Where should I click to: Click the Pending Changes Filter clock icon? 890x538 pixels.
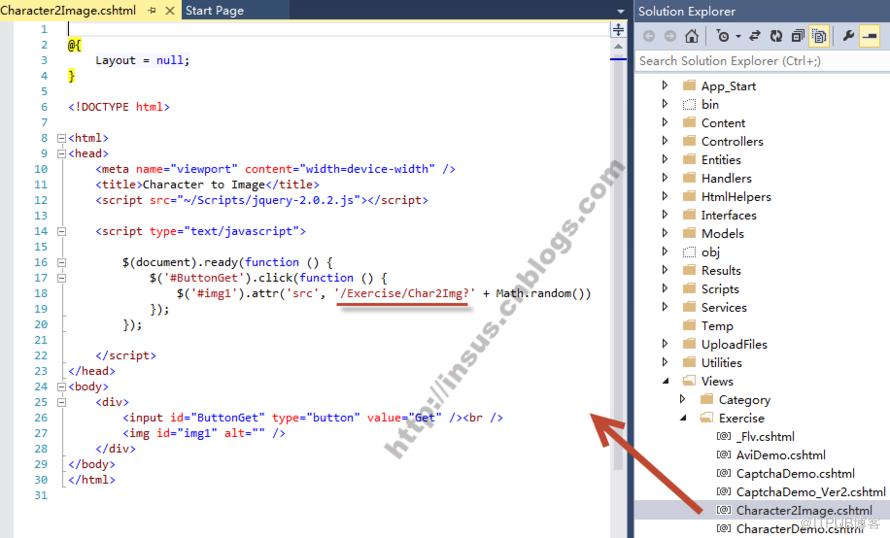[x=723, y=36]
